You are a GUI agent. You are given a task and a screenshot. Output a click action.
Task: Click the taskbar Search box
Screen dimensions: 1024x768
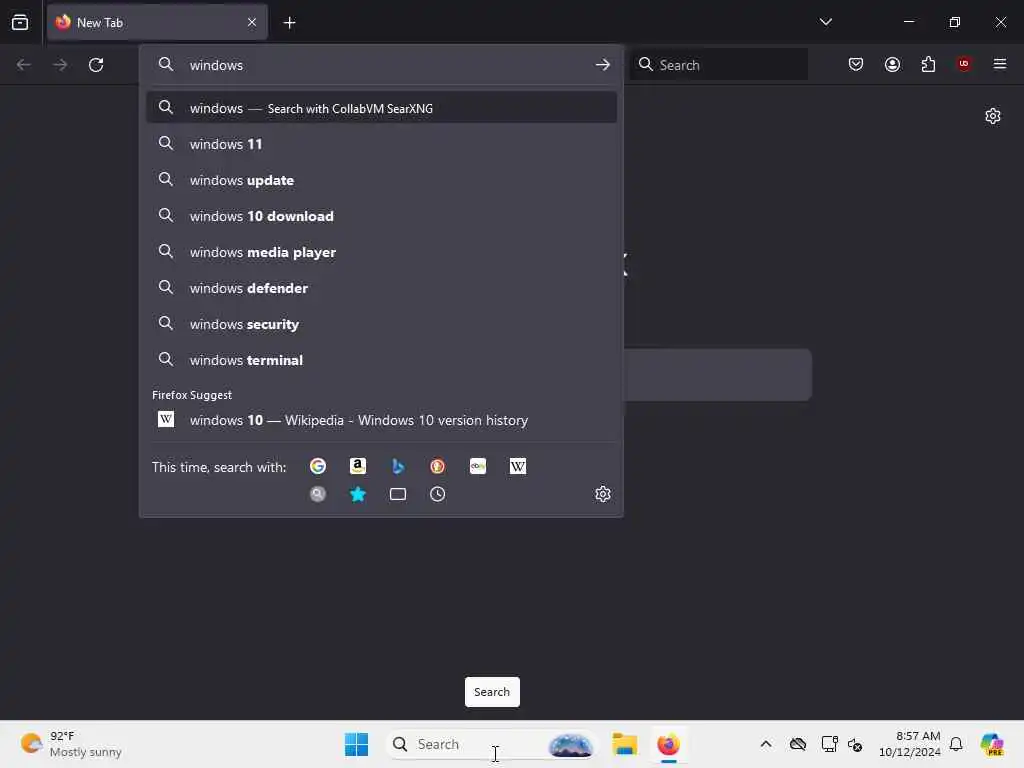click(x=491, y=744)
